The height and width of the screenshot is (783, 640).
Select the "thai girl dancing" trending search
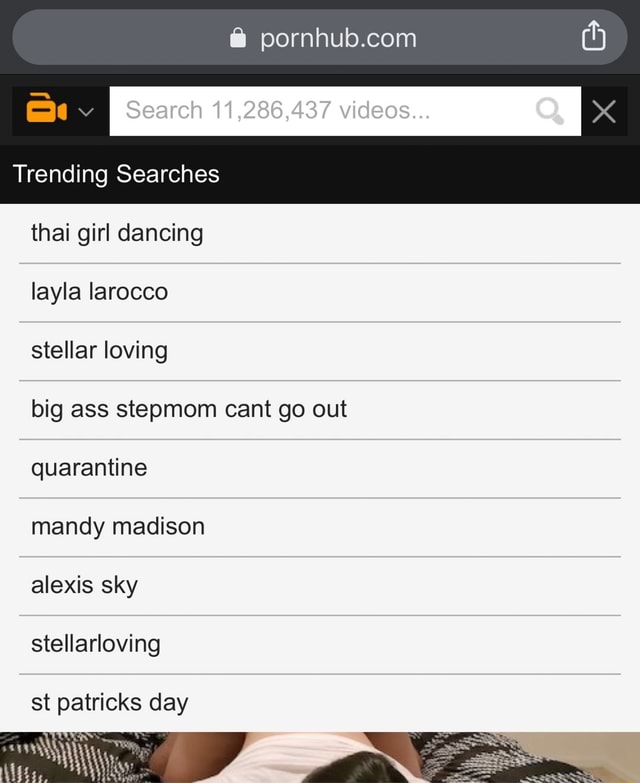click(117, 233)
